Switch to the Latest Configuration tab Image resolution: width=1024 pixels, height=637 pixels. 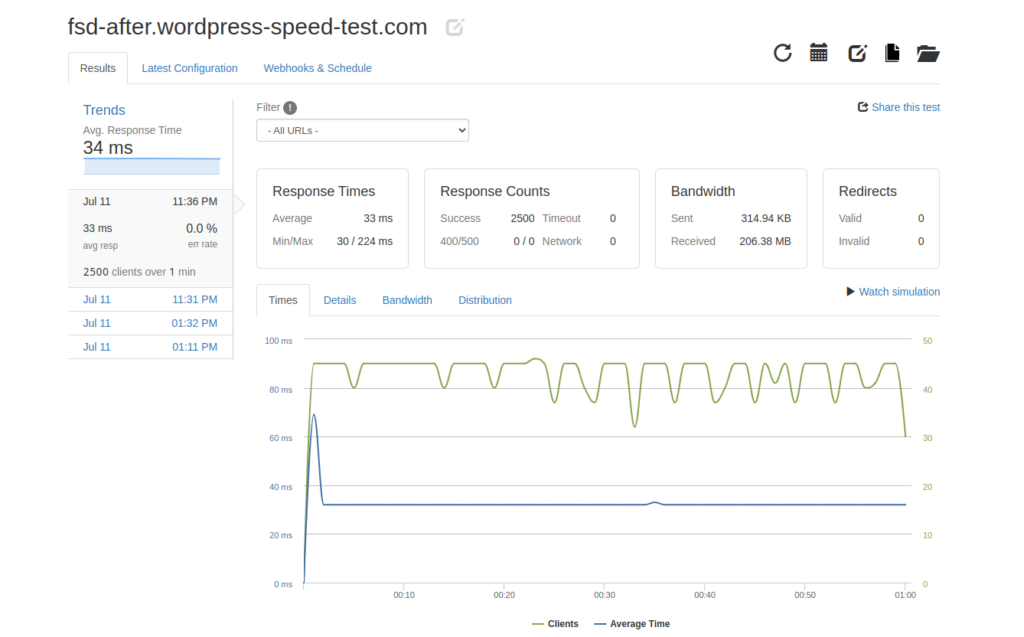click(189, 68)
